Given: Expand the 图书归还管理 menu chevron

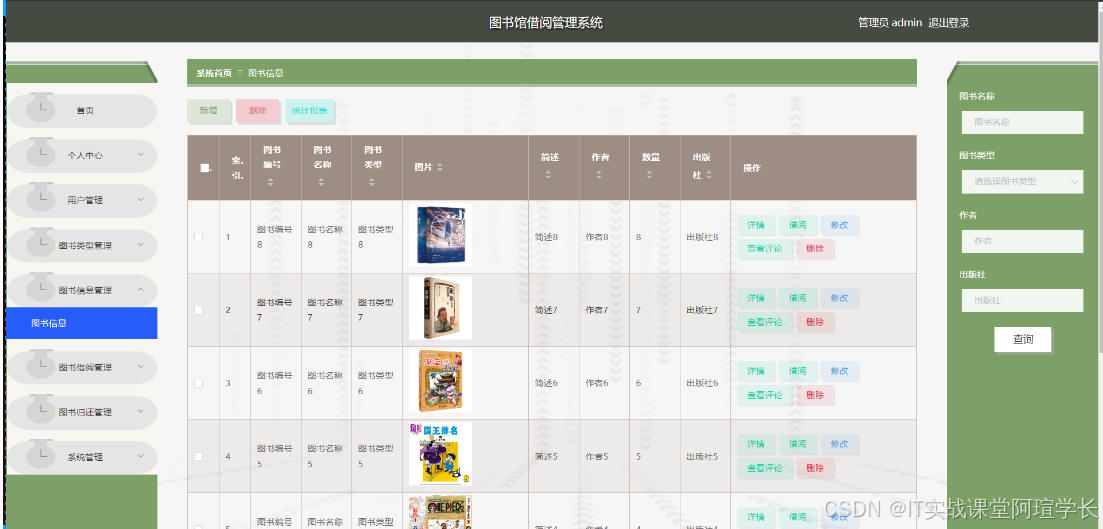Looking at the screenshot, I should point(141,411).
